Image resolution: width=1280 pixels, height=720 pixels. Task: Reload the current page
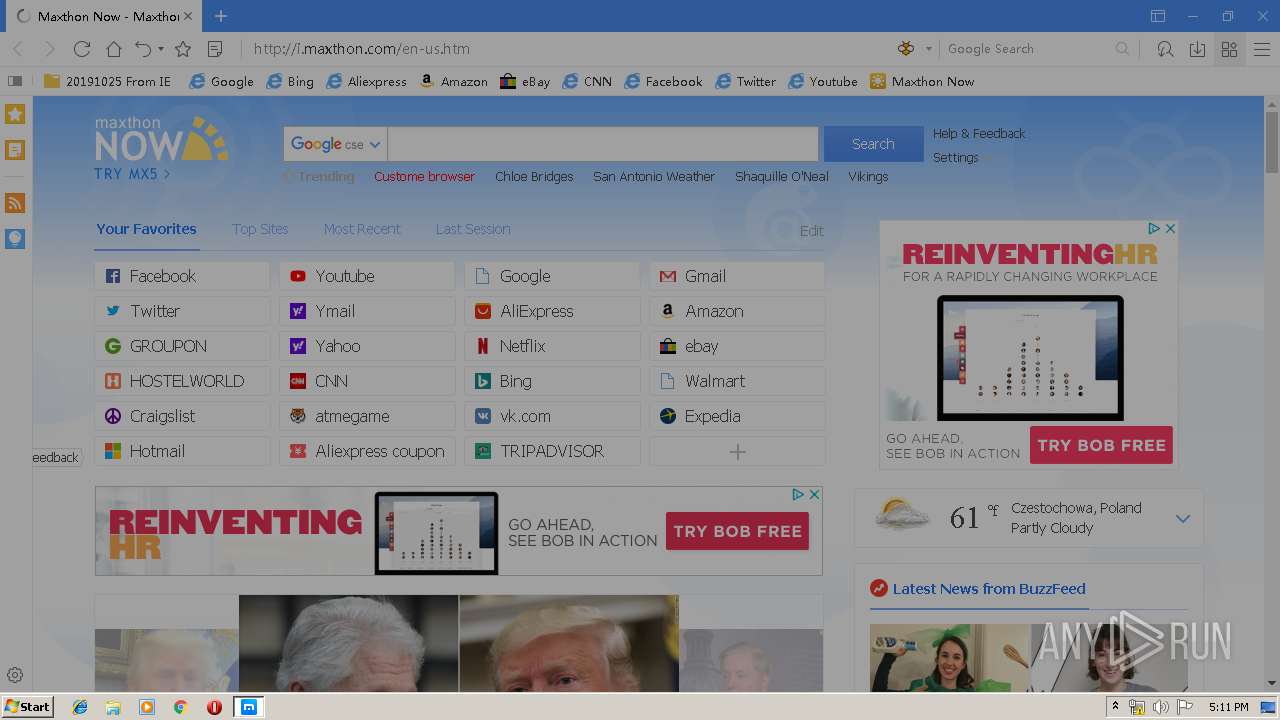pos(82,49)
